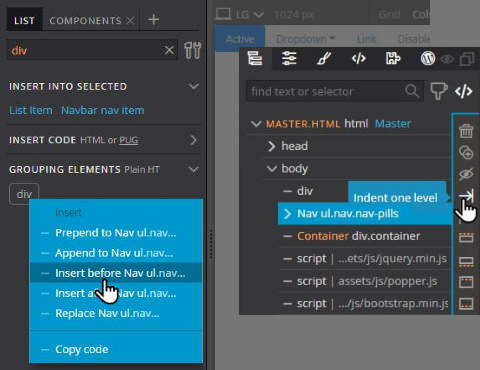Image resolution: width=480 pixels, height=370 pixels.
Task: Collapse the MASTER.HTML tree node
Action: (x=256, y=124)
